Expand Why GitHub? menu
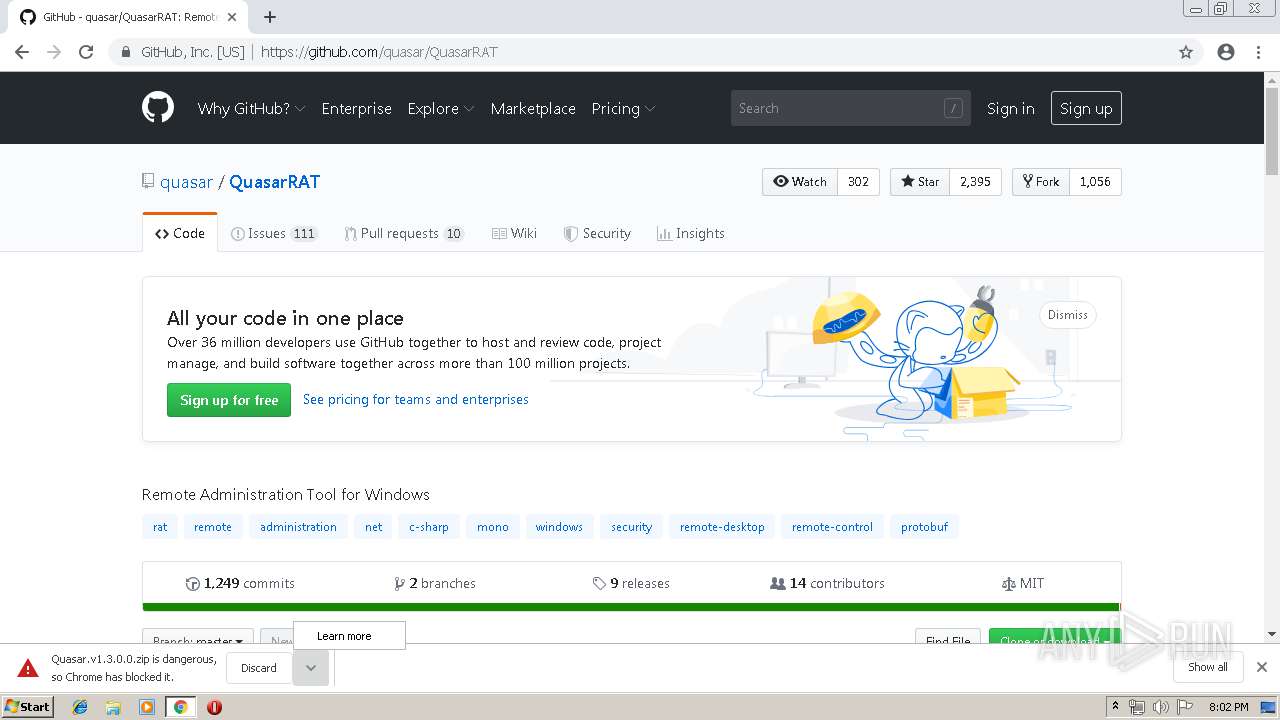The image size is (1280, 720). [251, 109]
